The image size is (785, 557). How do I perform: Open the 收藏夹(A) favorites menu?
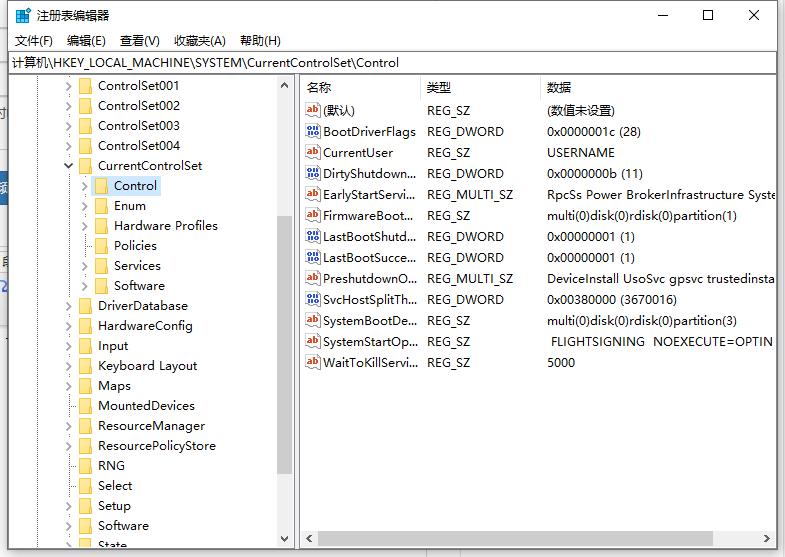[200, 41]
